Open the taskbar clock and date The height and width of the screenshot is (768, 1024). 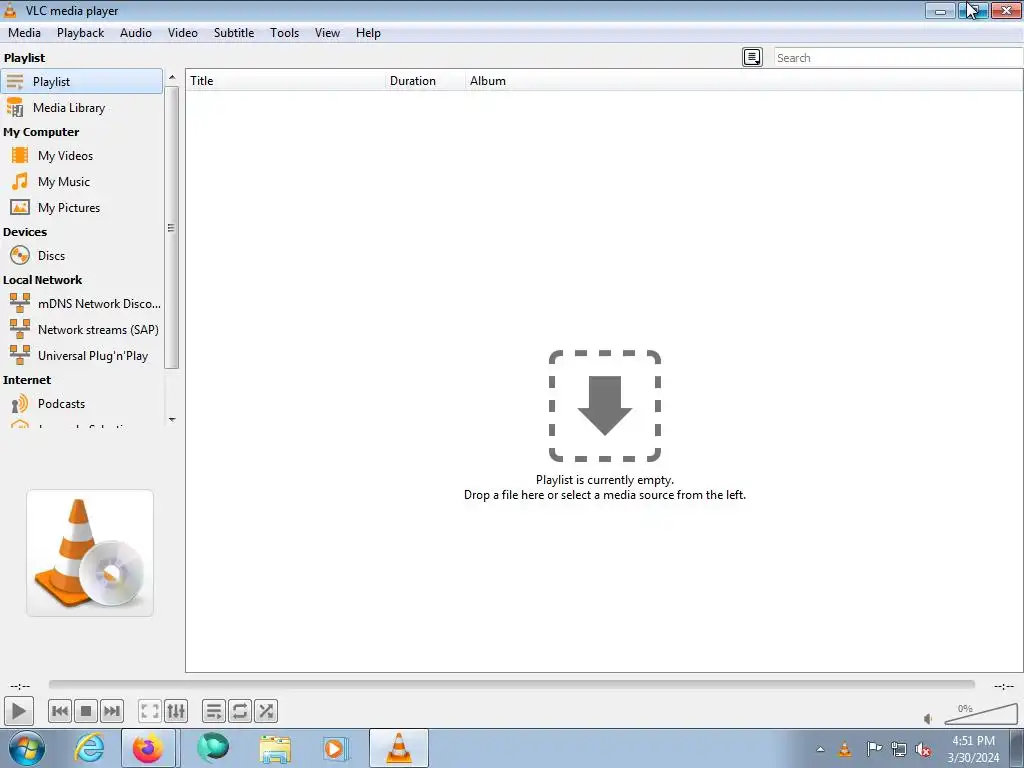pos(973,749)
